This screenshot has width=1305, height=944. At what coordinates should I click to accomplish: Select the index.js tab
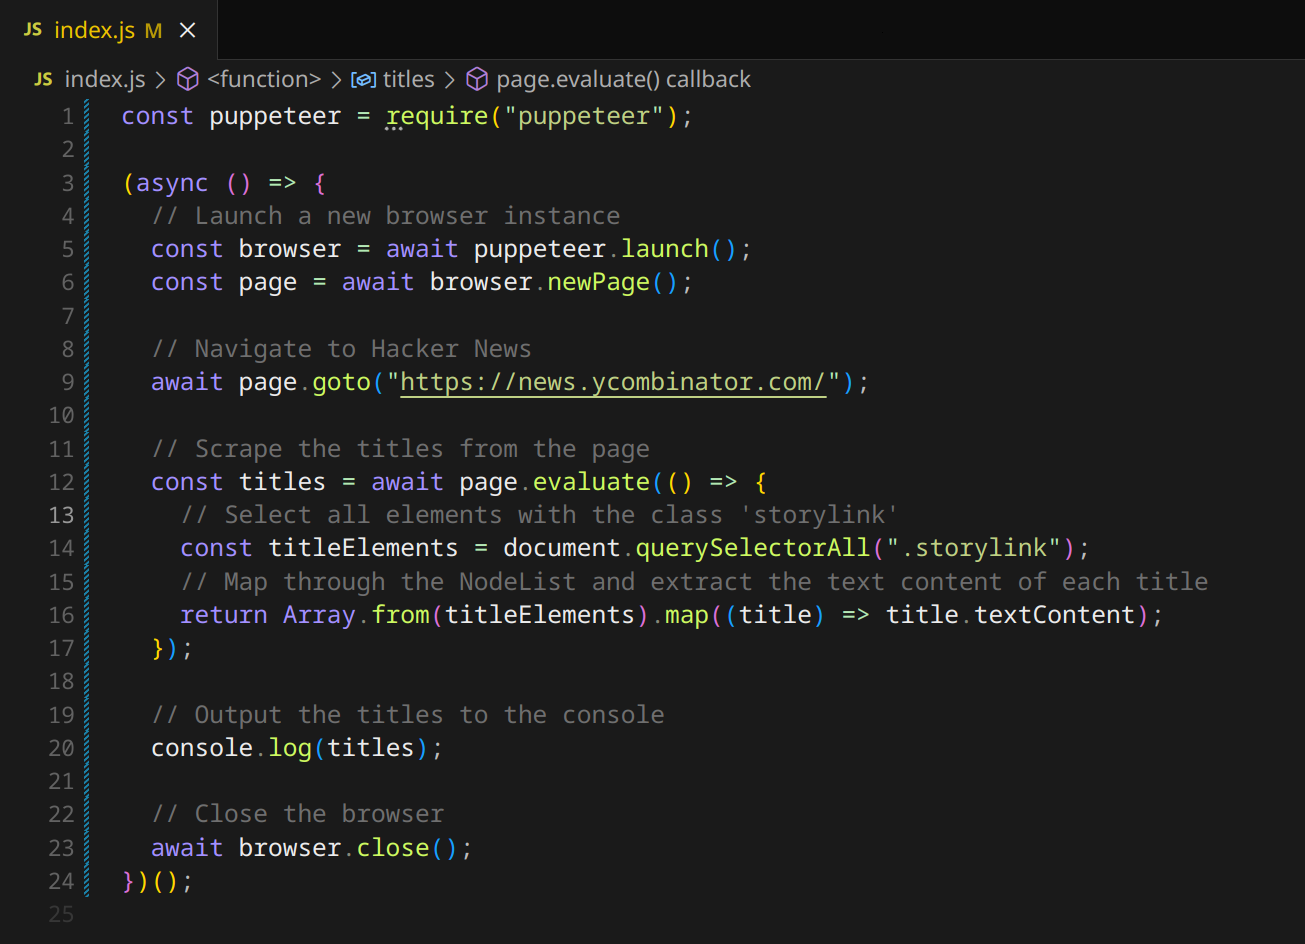coord(94,31)
